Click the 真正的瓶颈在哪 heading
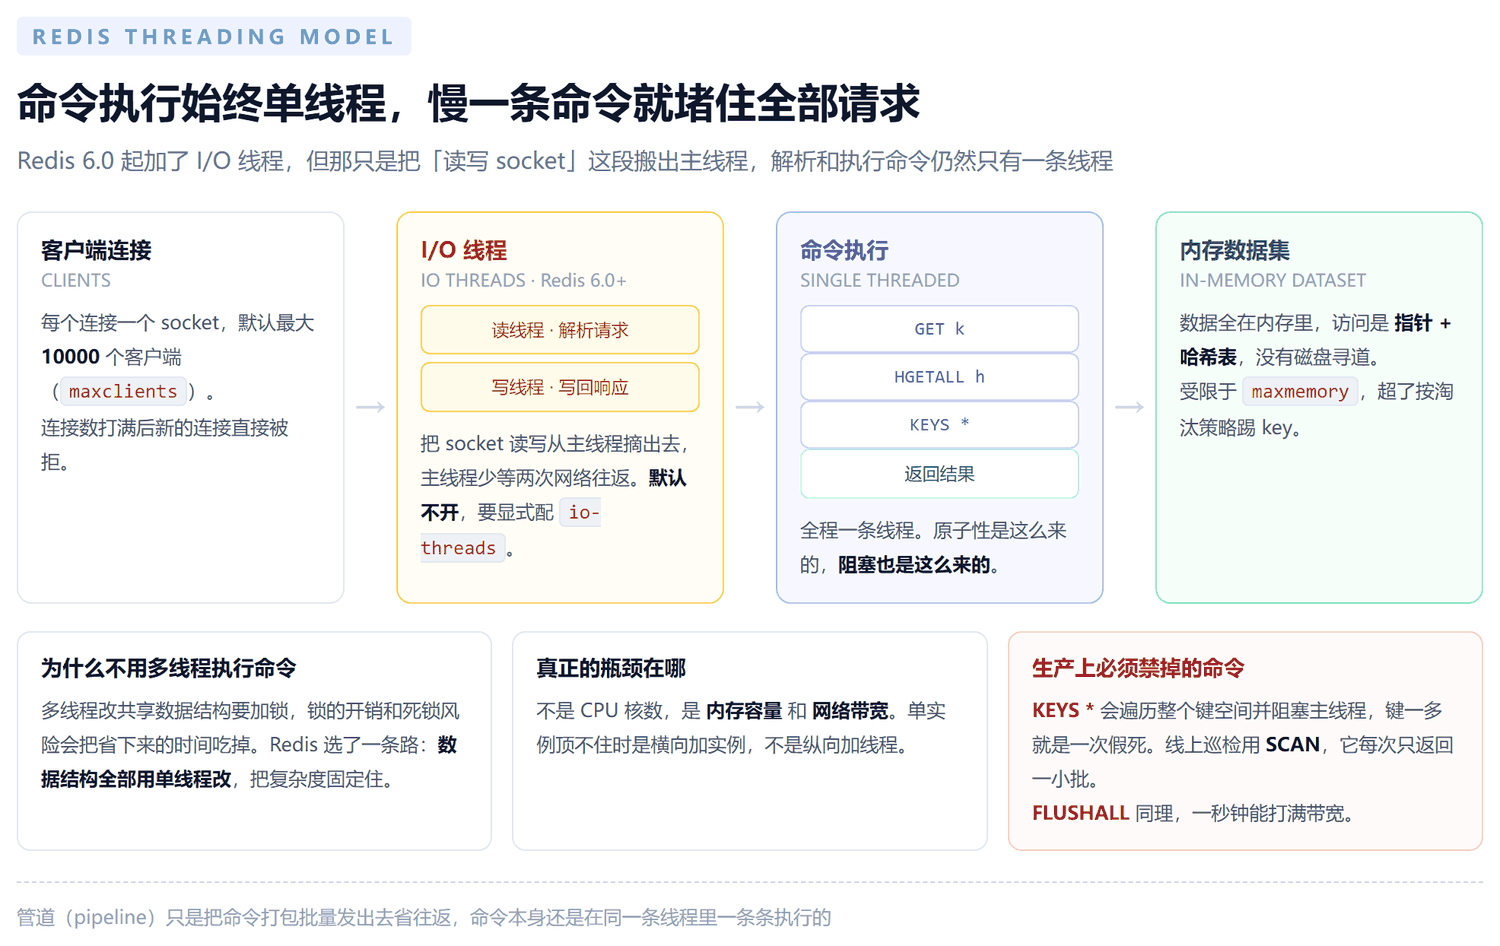1500x946 pixels. (611, 668)
